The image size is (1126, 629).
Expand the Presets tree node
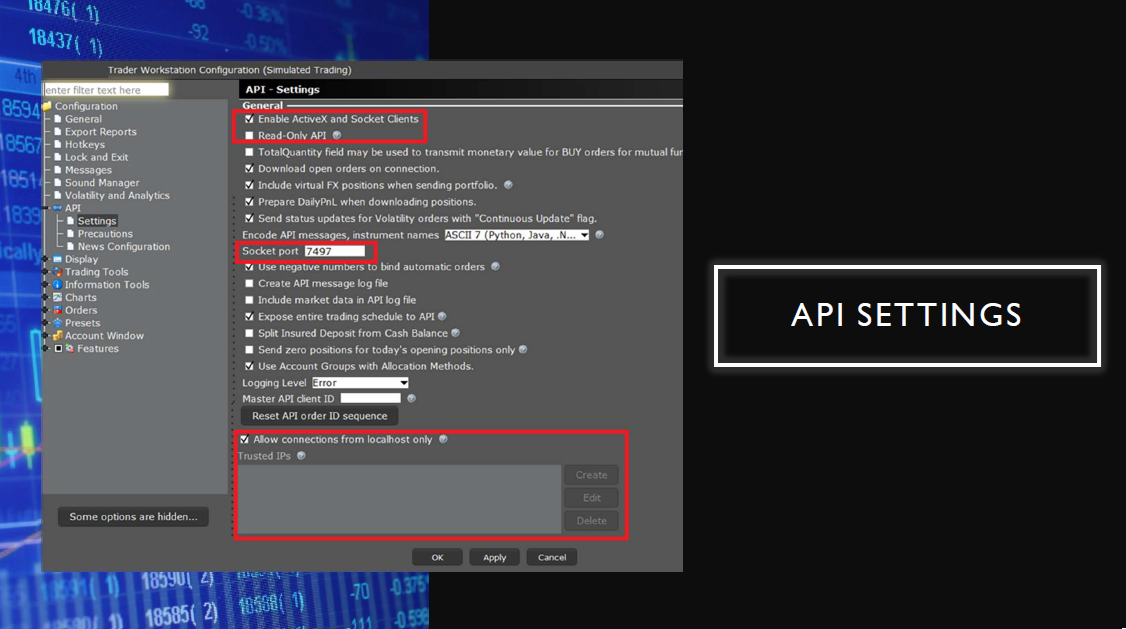click(46, 323)
